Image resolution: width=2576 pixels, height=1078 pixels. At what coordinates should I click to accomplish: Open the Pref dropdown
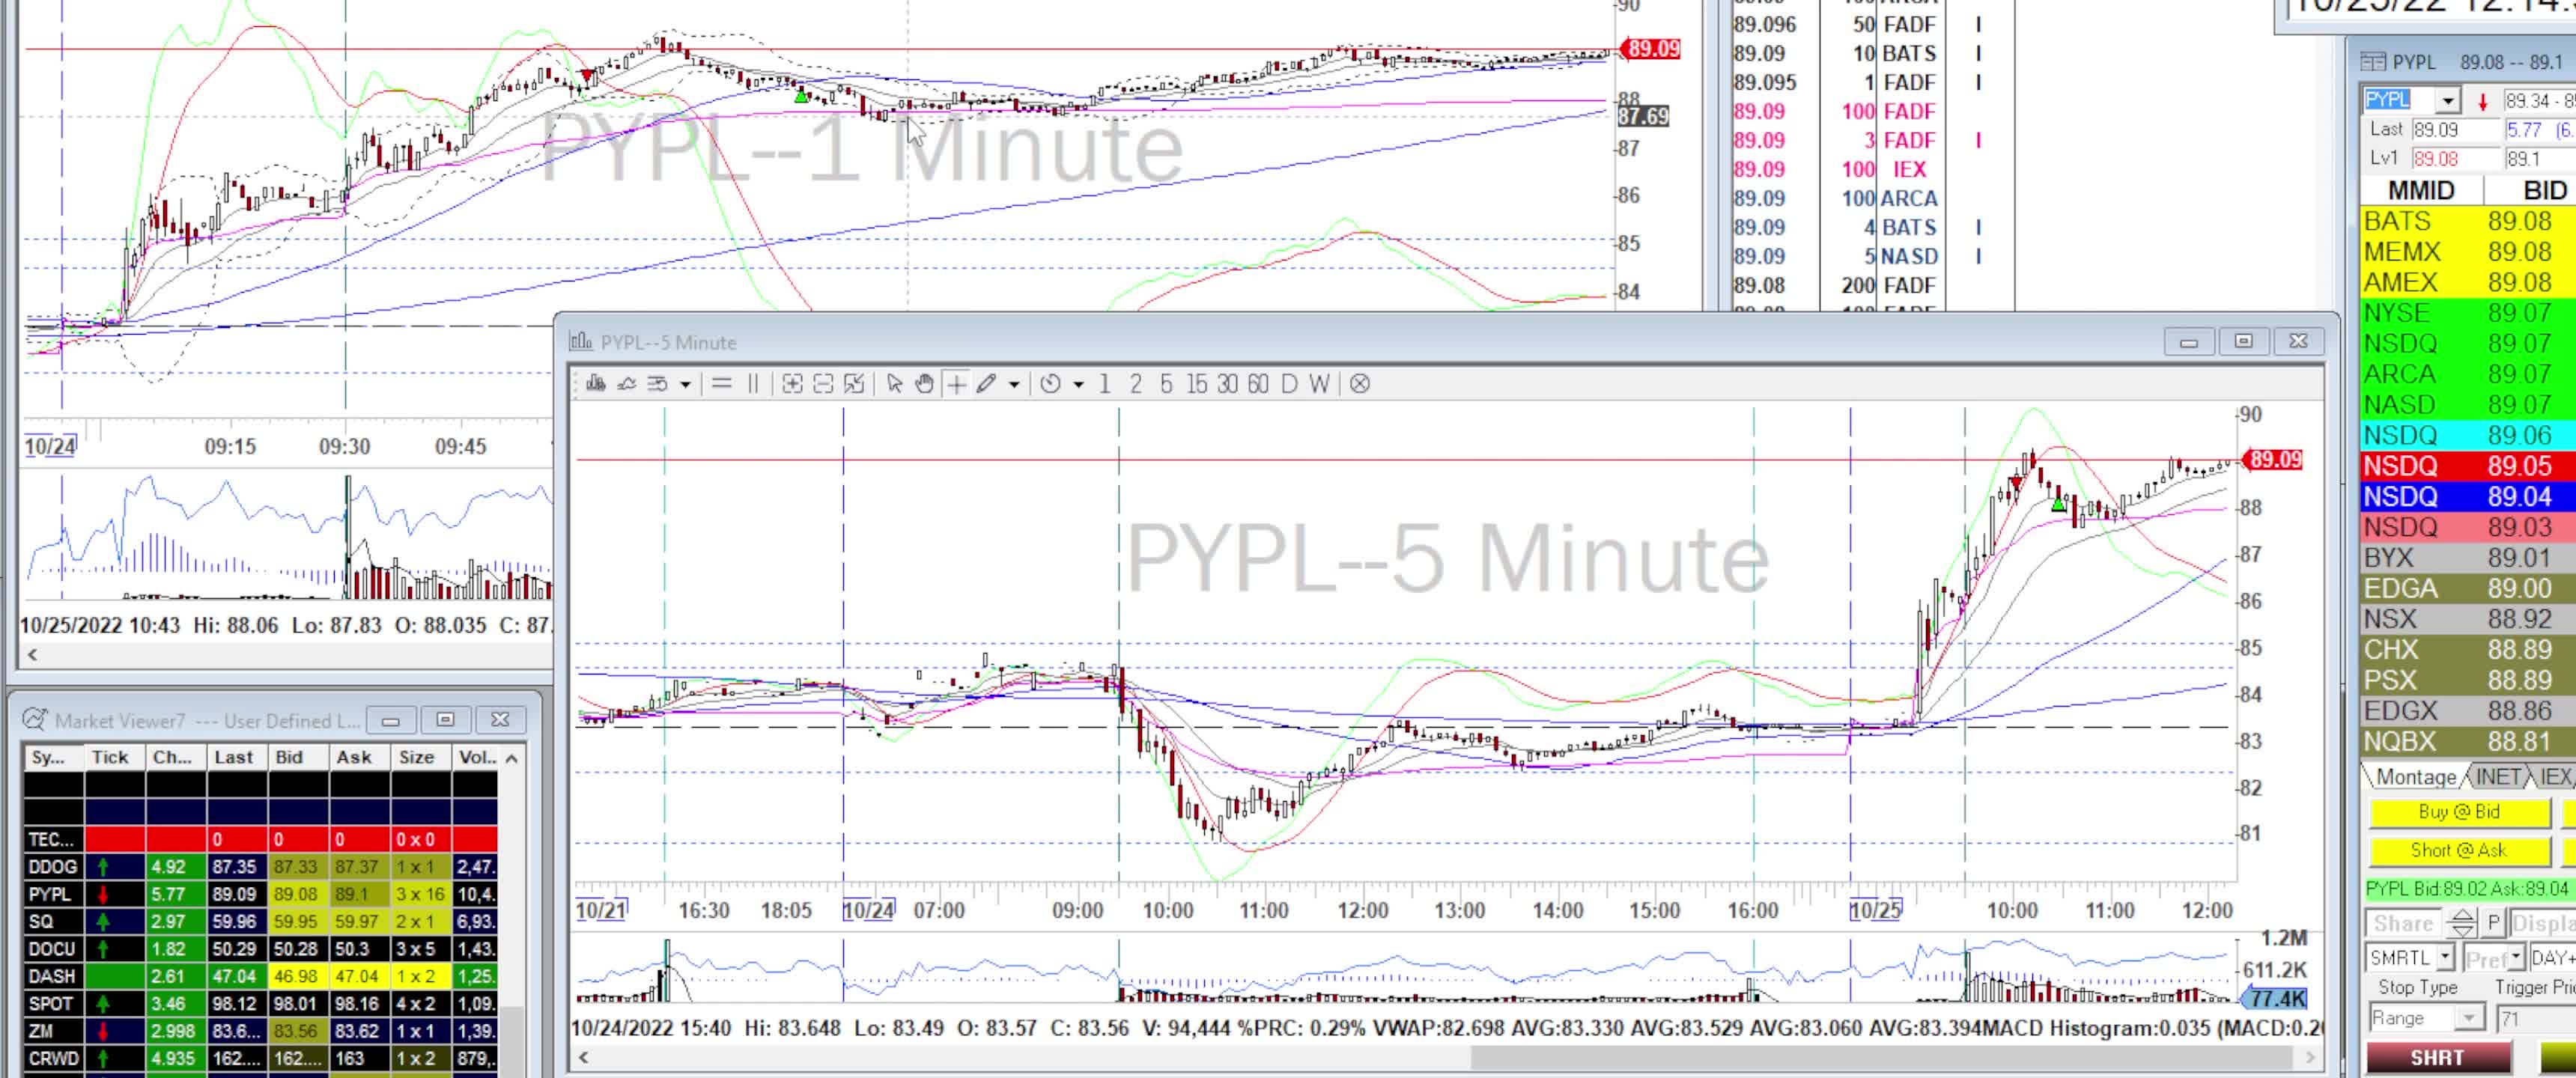click(x=2516, y=958)
